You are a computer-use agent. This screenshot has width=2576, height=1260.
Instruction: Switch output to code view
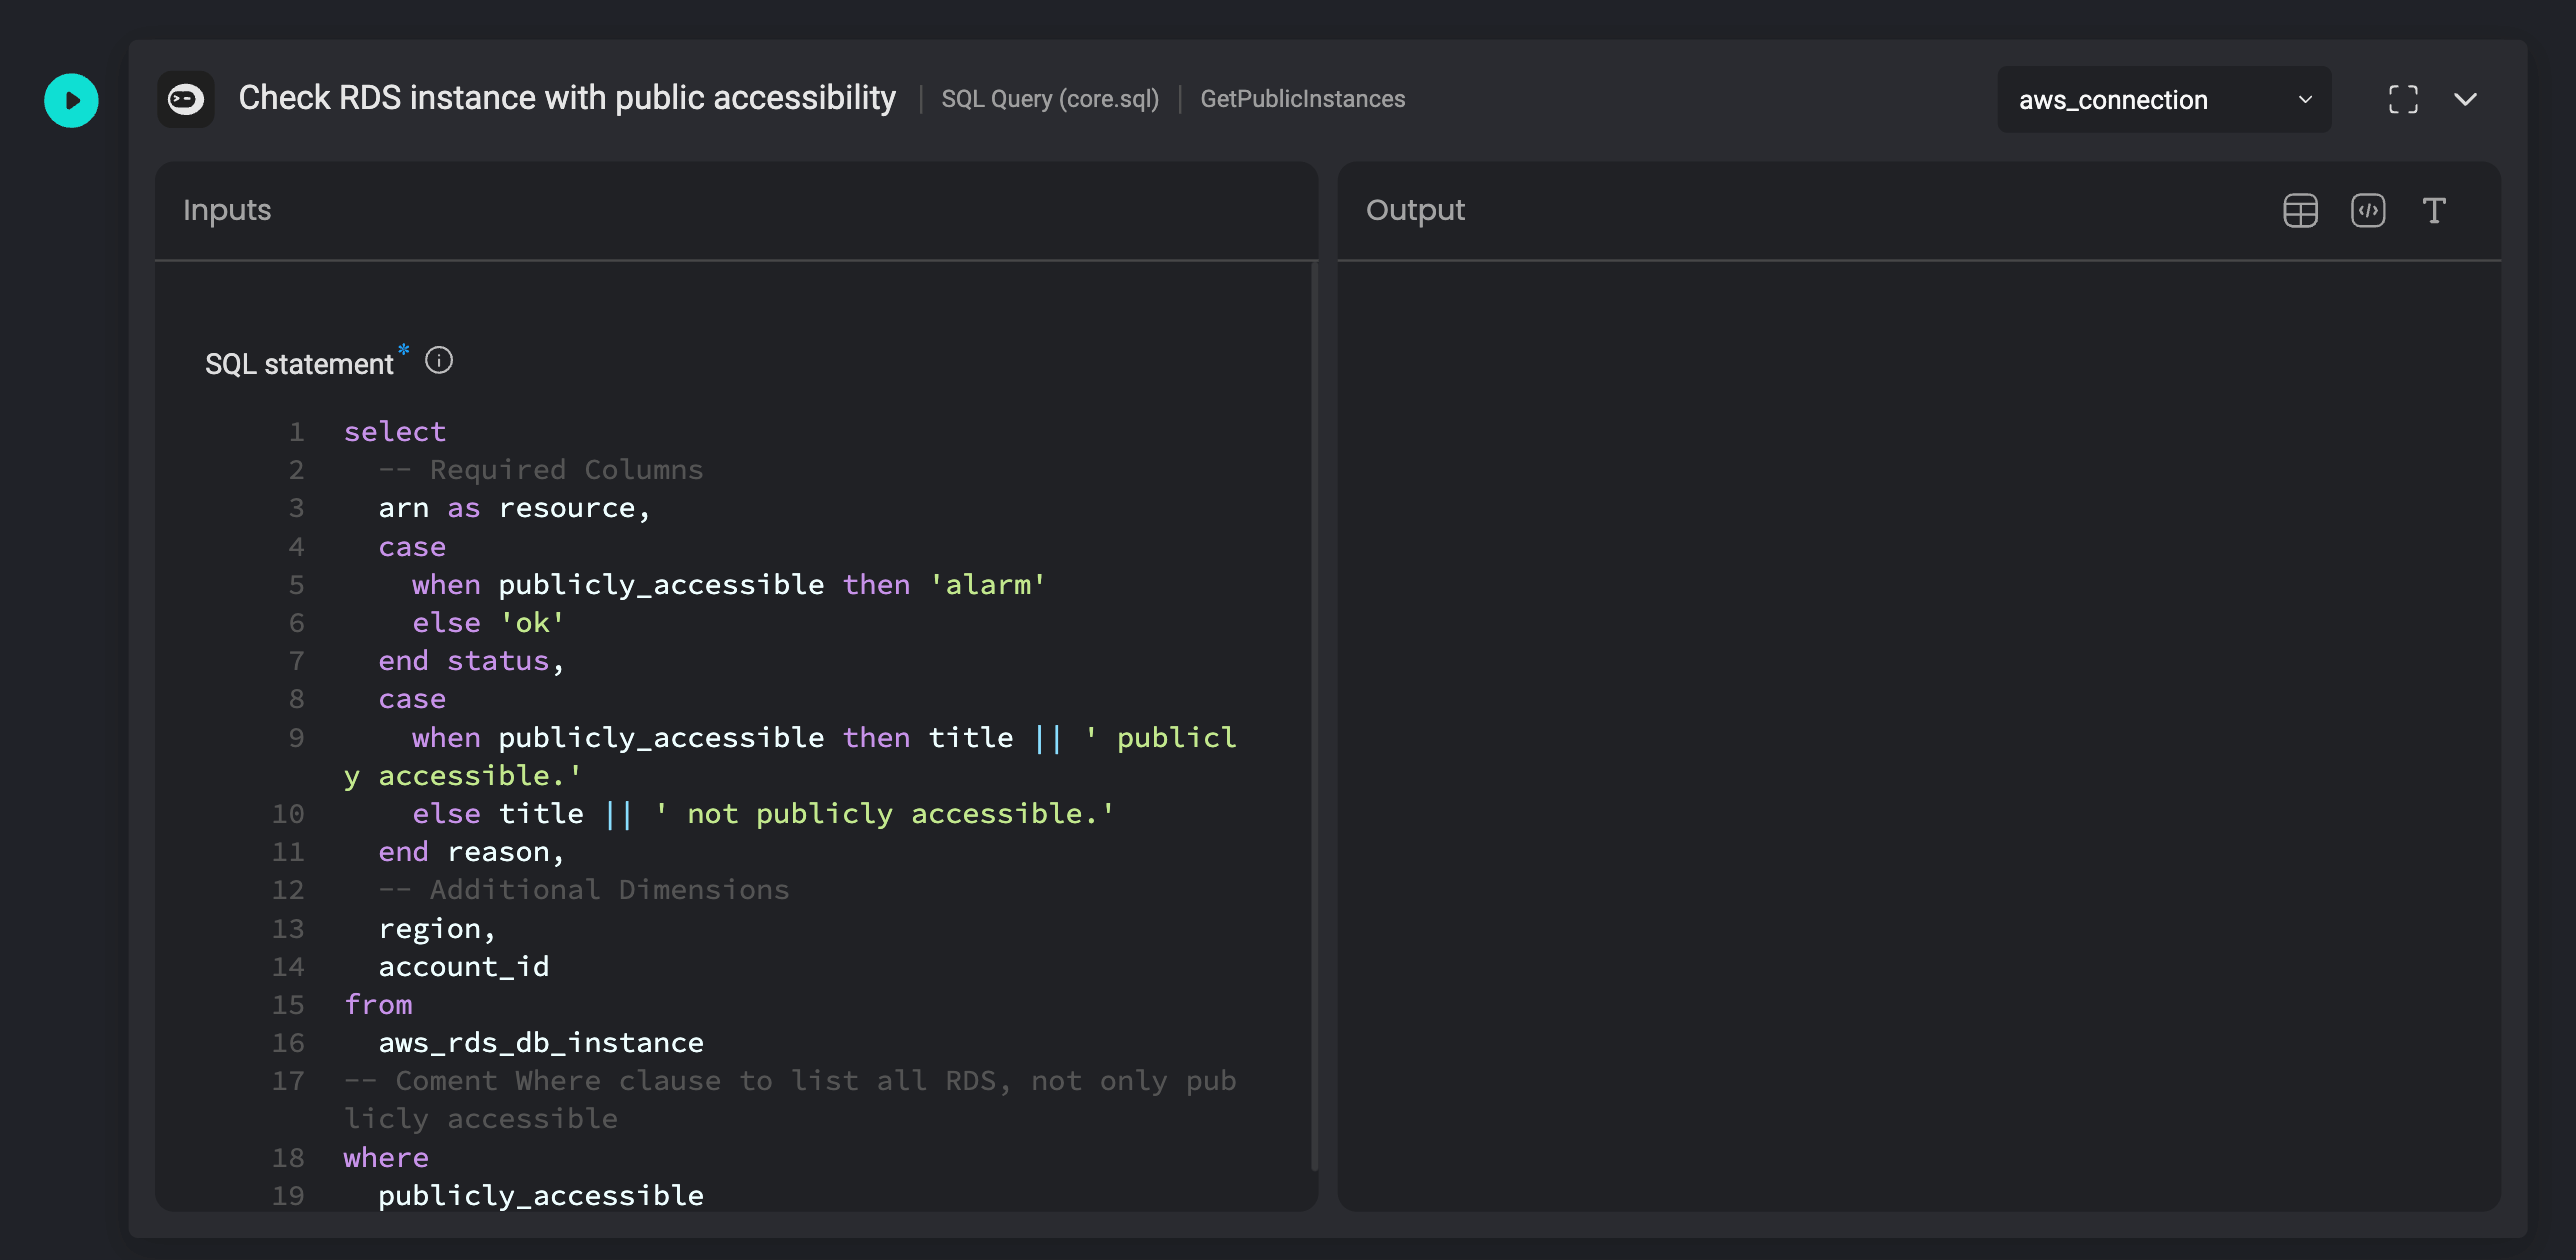coord(2368,211)
